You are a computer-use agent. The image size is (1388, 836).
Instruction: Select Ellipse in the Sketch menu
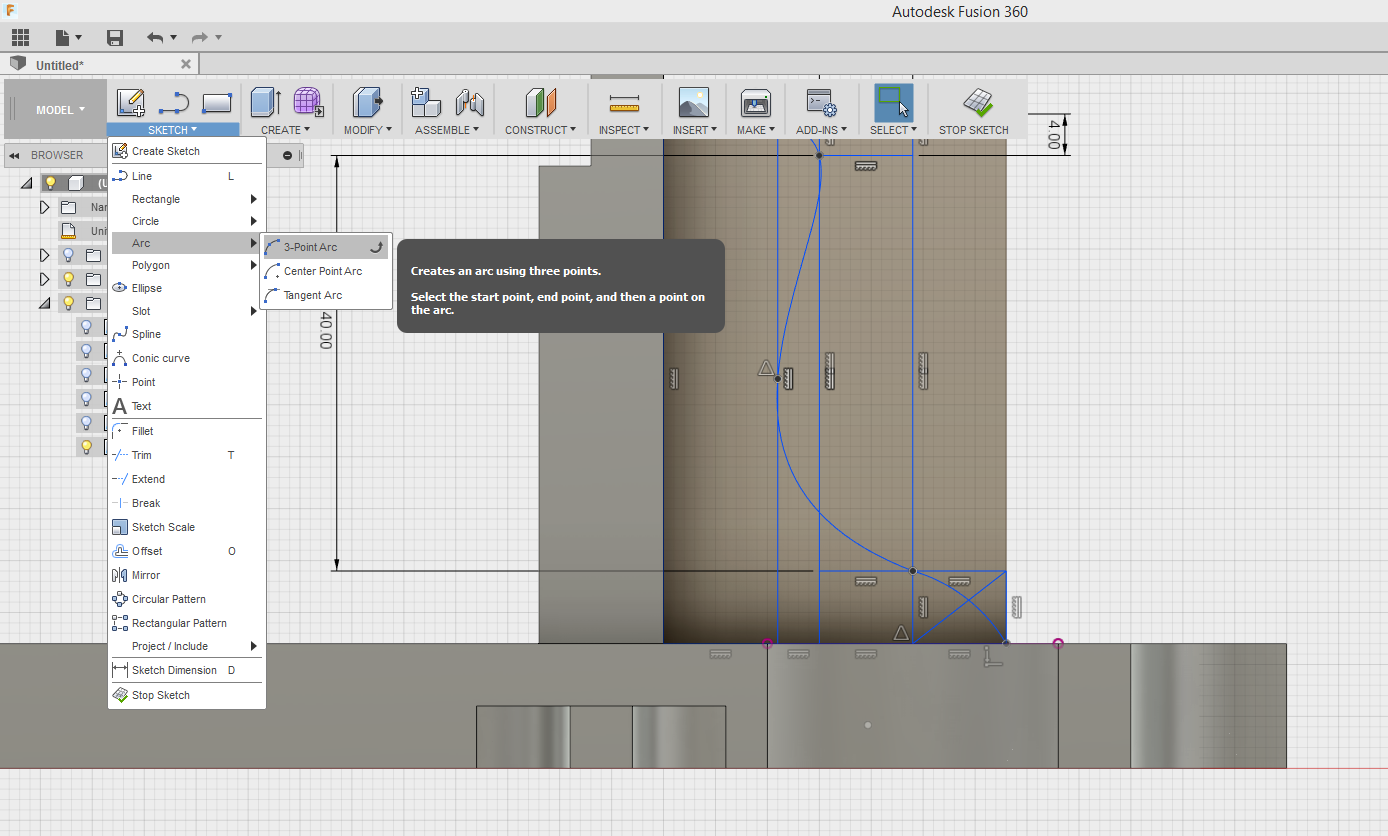click(x=186, y=288)
